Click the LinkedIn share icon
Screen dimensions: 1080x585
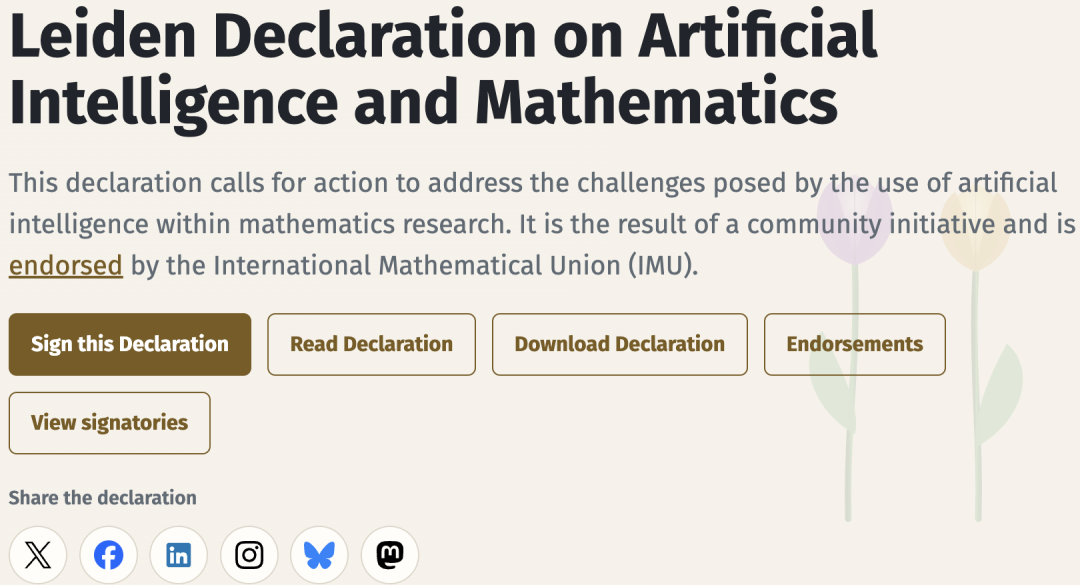click(178, 555)
